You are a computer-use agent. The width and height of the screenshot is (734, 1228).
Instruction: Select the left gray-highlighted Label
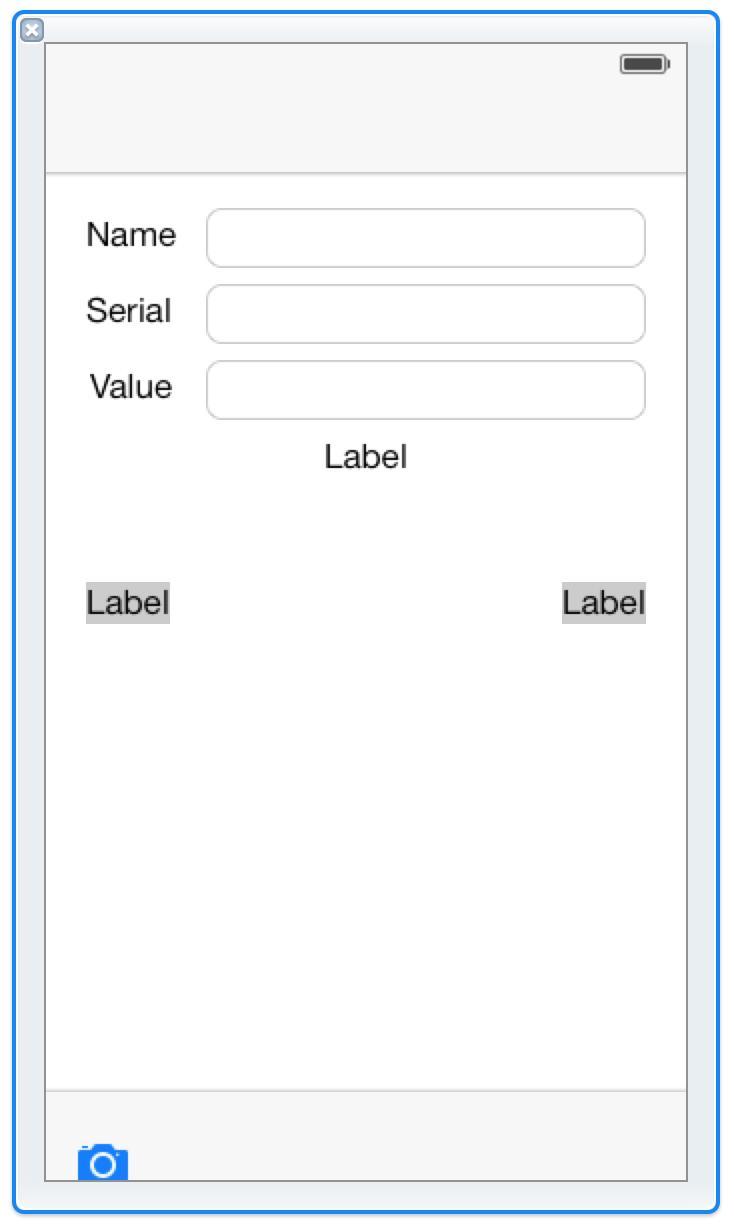click(128, 603)
